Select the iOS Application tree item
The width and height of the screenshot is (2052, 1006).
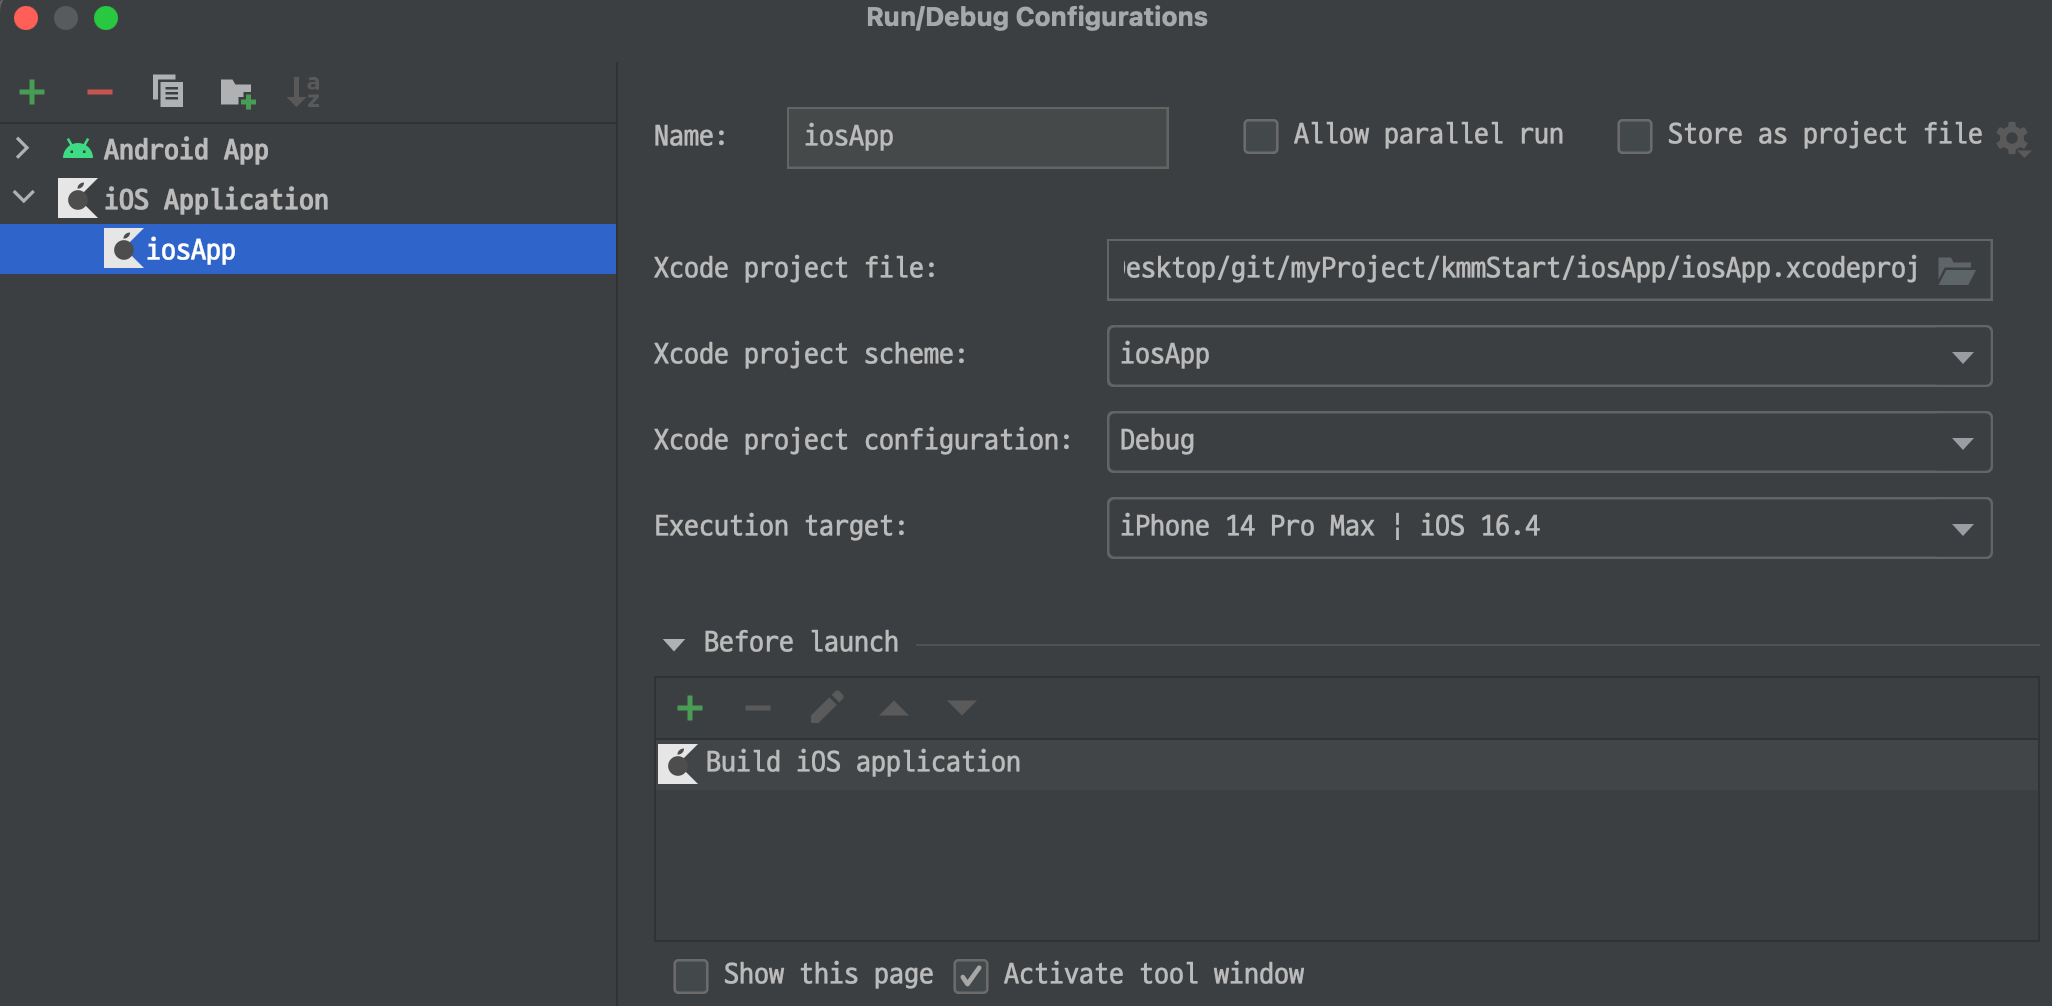[x=216, y=200]
